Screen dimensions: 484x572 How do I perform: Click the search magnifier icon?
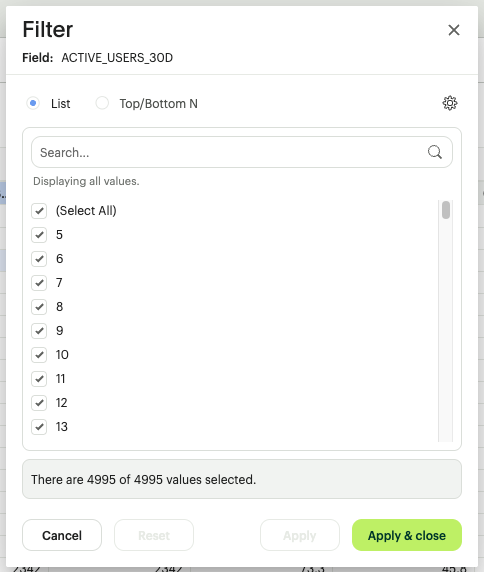435,152
